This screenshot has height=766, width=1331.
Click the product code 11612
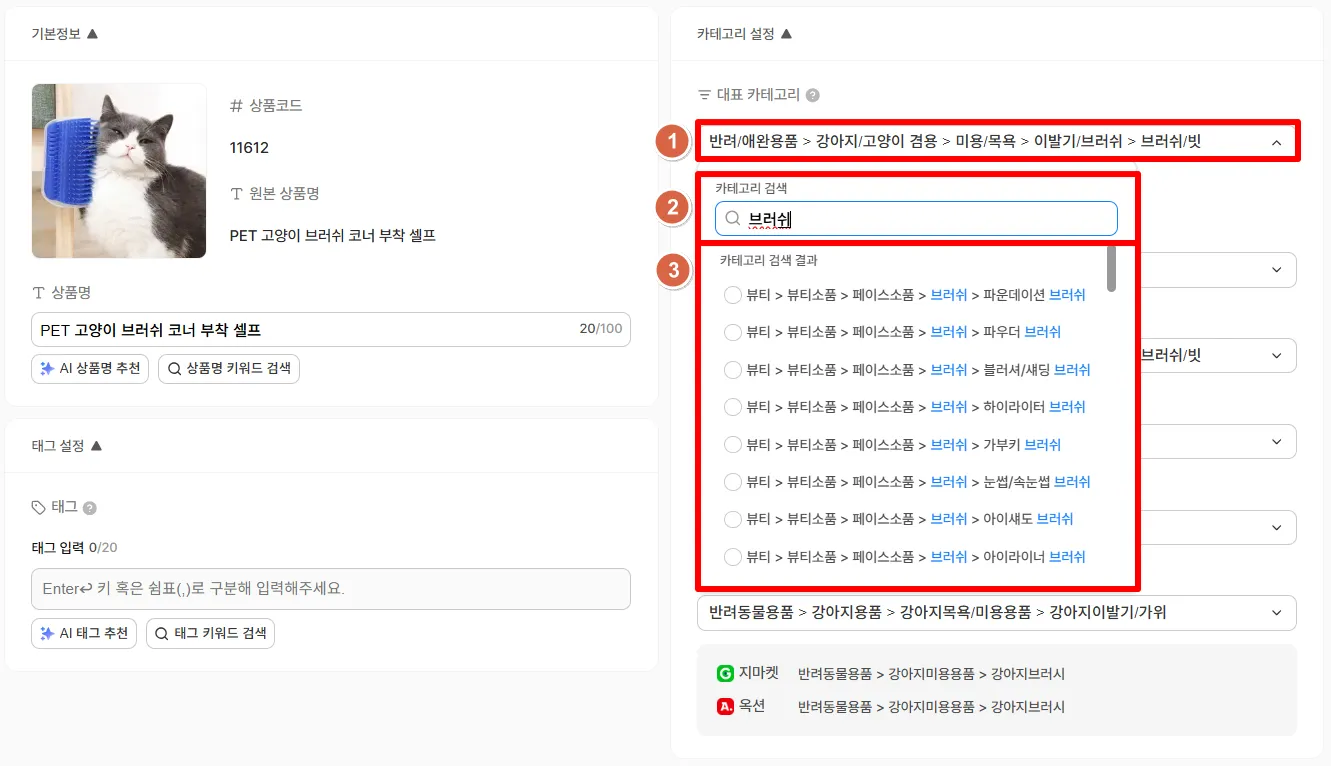pos(249,148)
